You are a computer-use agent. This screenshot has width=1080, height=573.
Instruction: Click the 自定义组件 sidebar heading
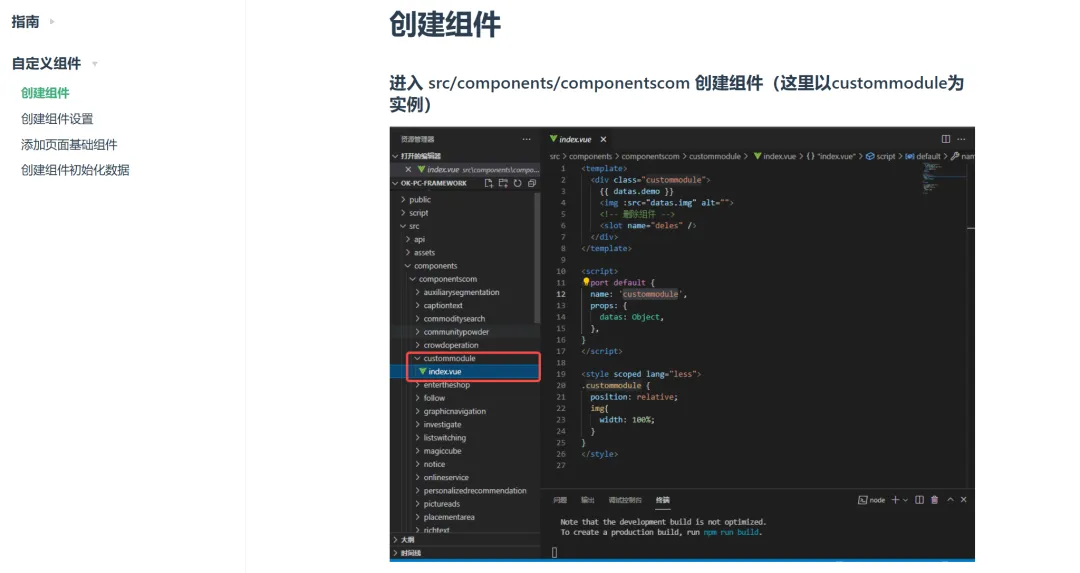(x=46, y=63)
